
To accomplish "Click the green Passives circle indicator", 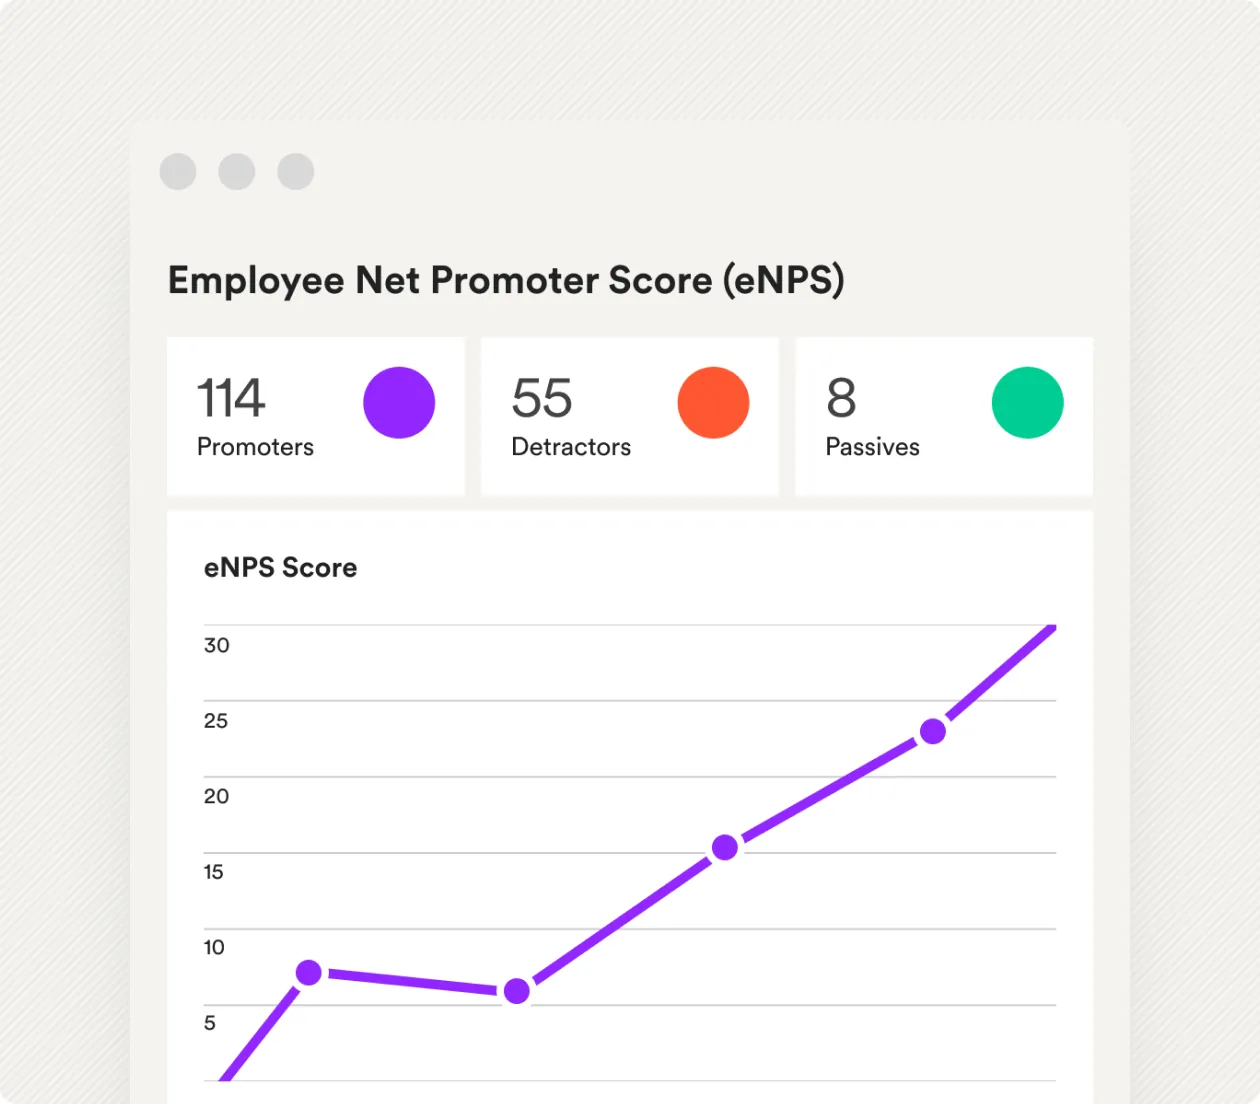I will pyautogui.click(x=1027, y=403).
